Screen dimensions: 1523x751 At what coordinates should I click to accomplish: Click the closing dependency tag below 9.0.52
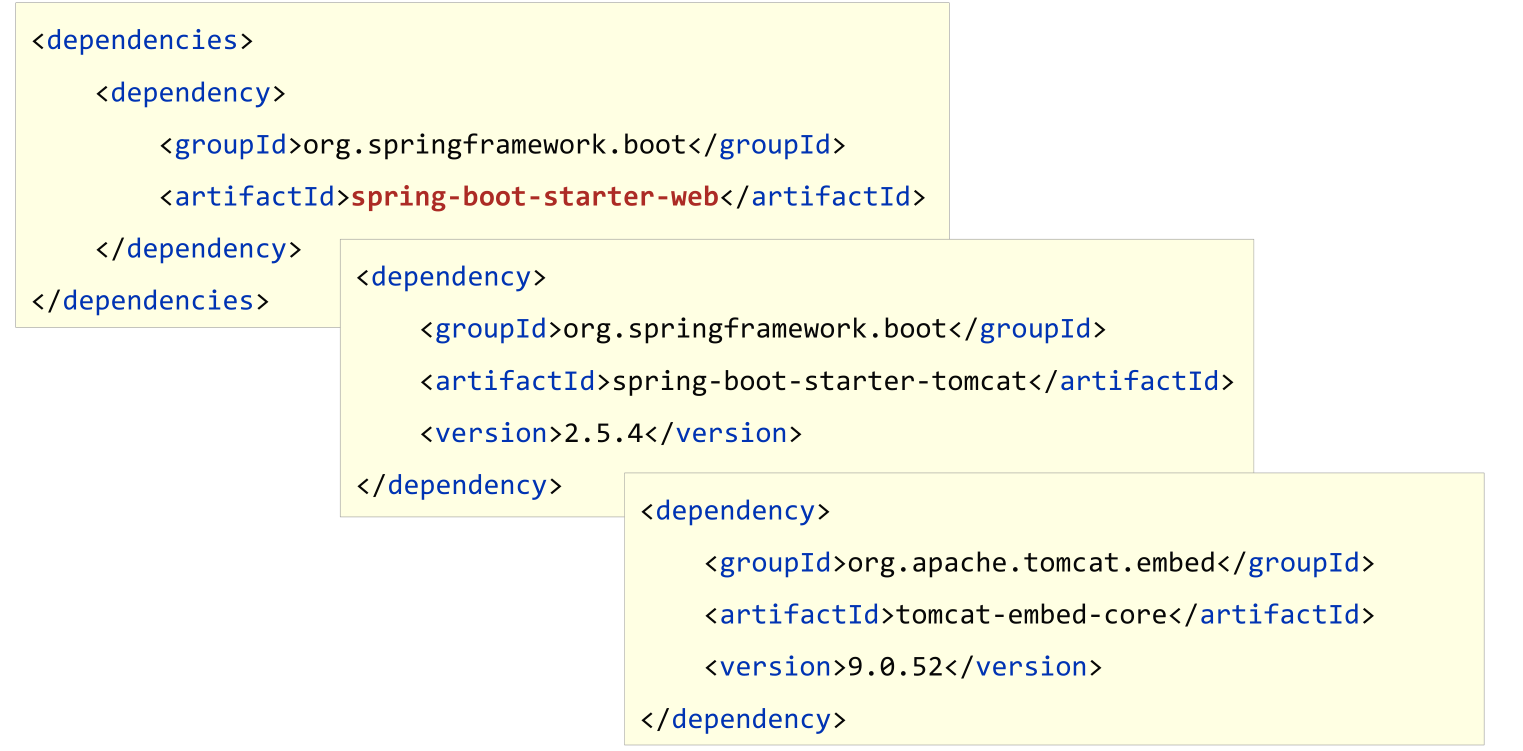point(743,719)
